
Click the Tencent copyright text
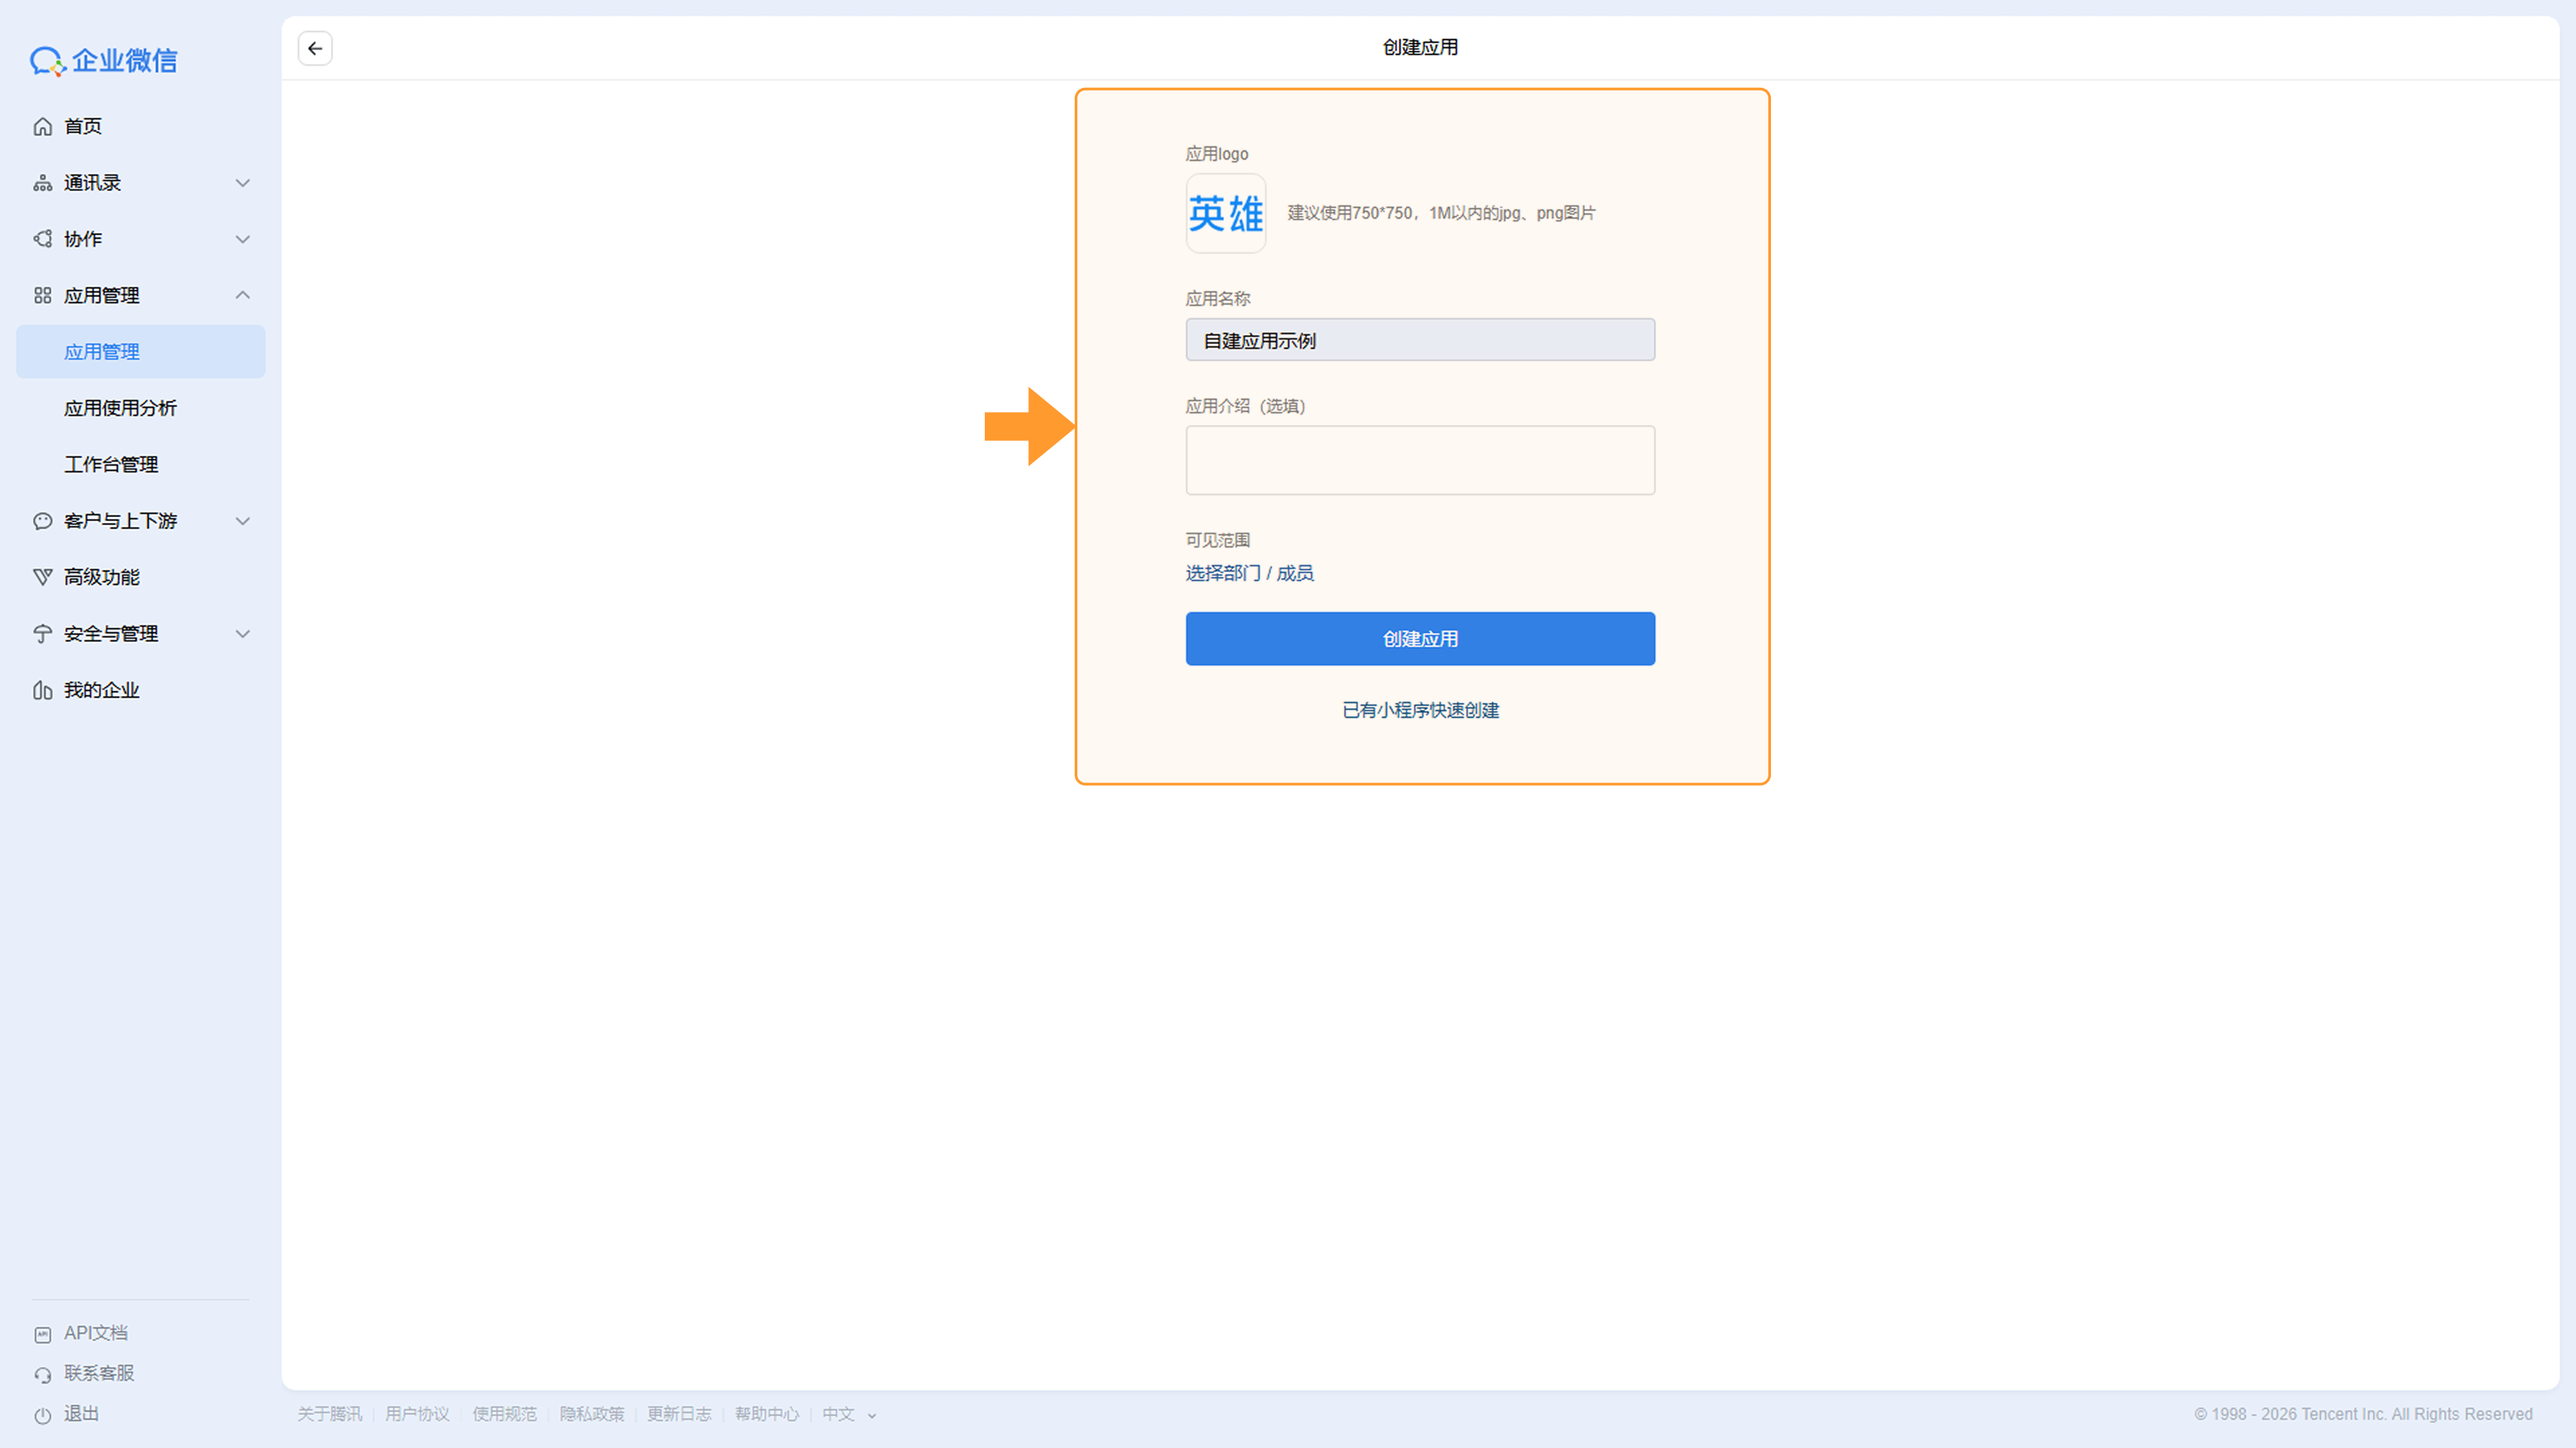pos(2363,1414)
